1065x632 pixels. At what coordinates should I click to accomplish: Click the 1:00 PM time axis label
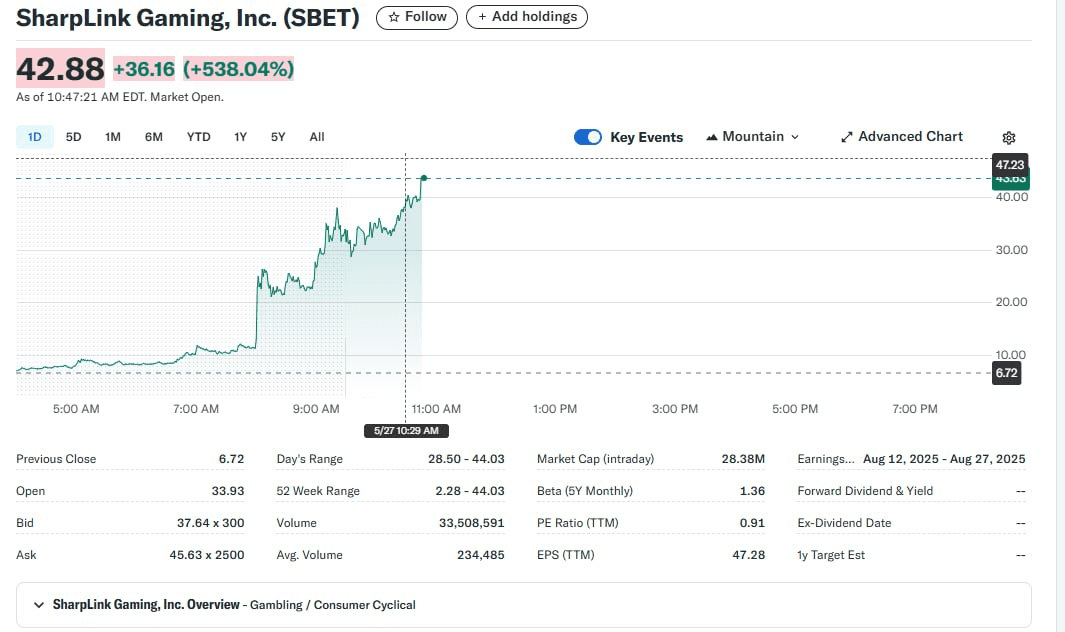555,409
